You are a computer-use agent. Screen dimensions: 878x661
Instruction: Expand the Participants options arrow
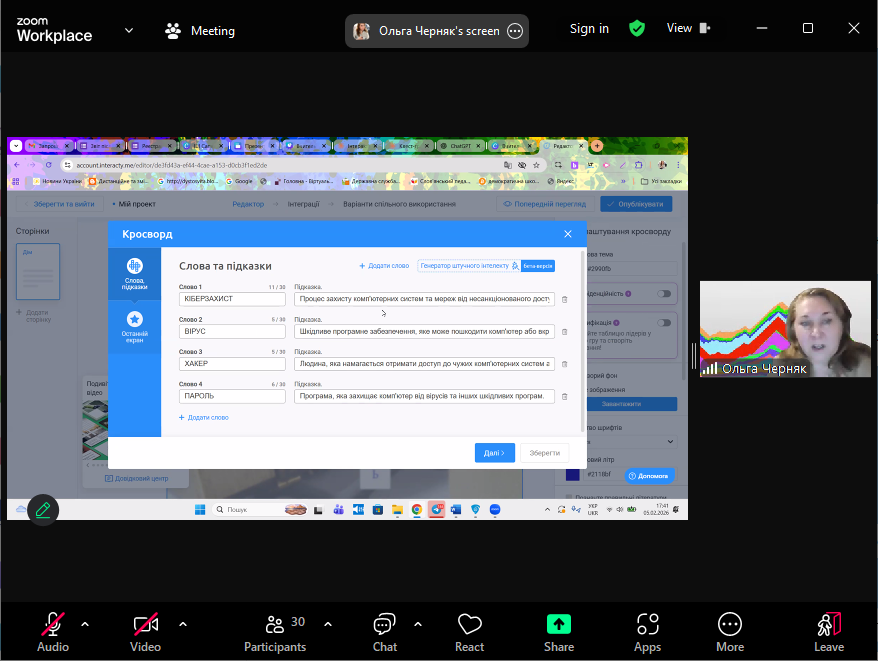328,624
